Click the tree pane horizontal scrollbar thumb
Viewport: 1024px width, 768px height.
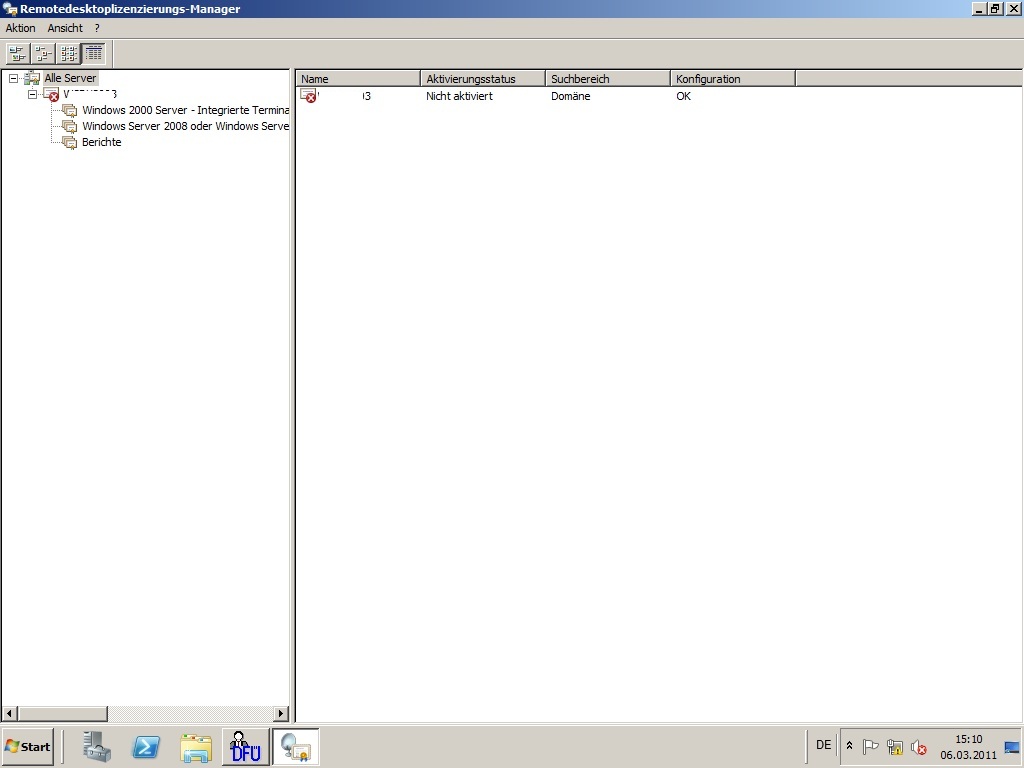coord(62,714)
